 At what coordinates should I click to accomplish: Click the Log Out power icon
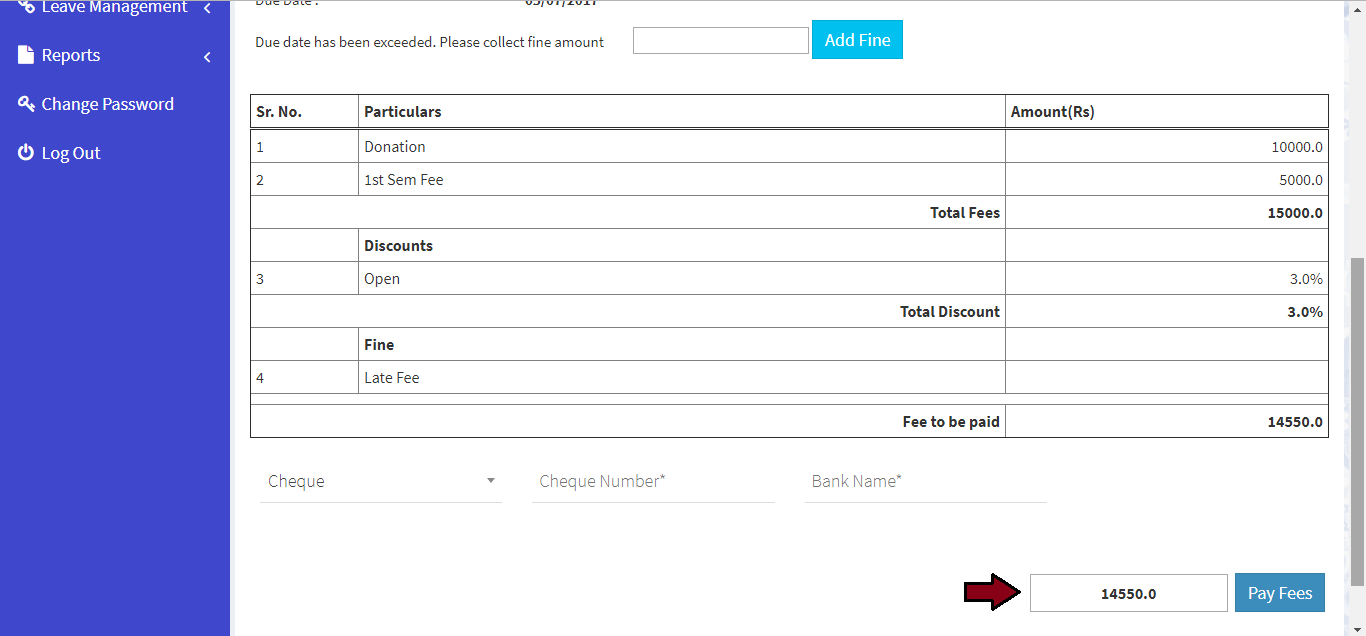(26, 153)
